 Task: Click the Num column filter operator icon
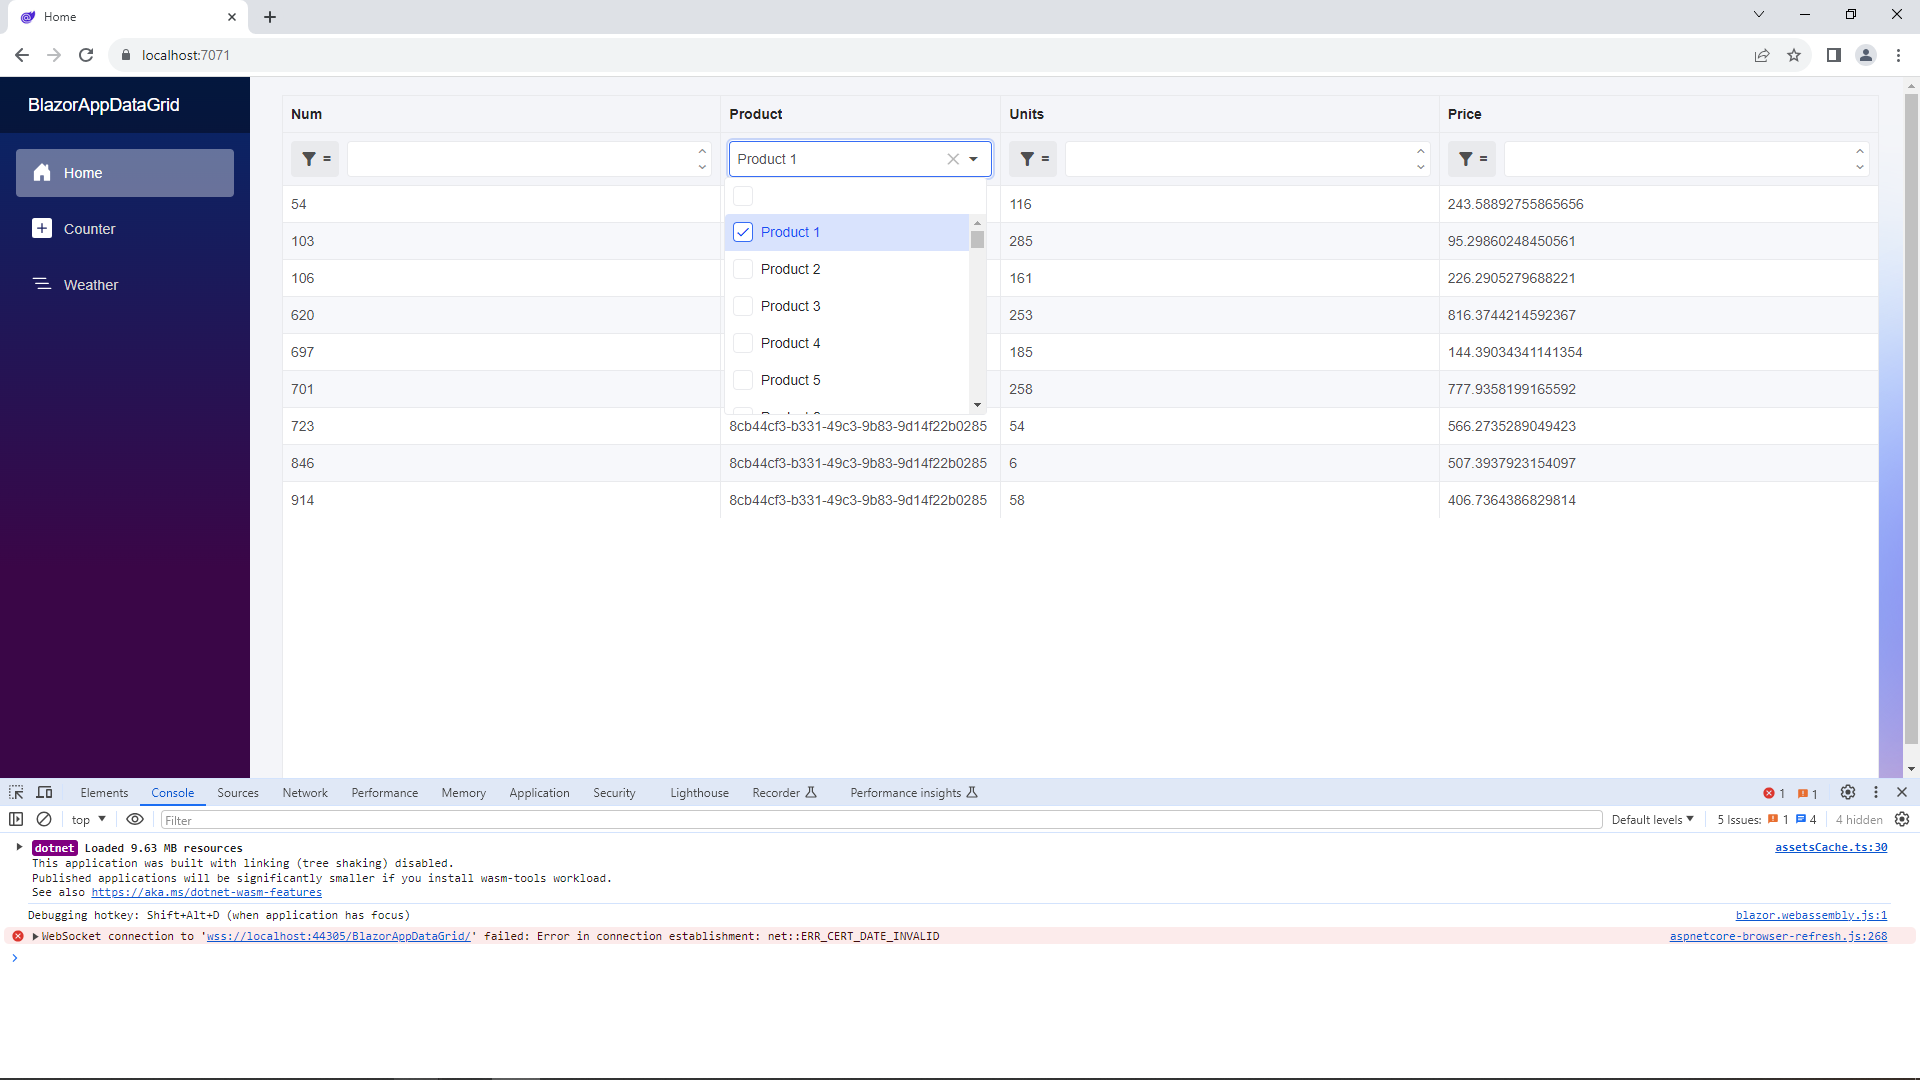315,159
